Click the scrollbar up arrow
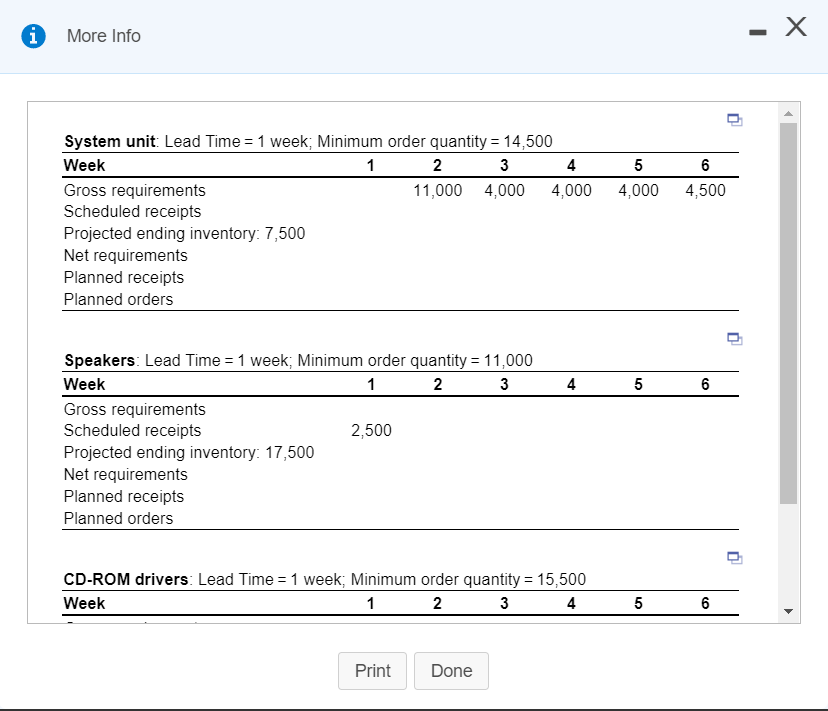This screenshot has width=828, height=711. pyautogui.click(x=788, y=113)
